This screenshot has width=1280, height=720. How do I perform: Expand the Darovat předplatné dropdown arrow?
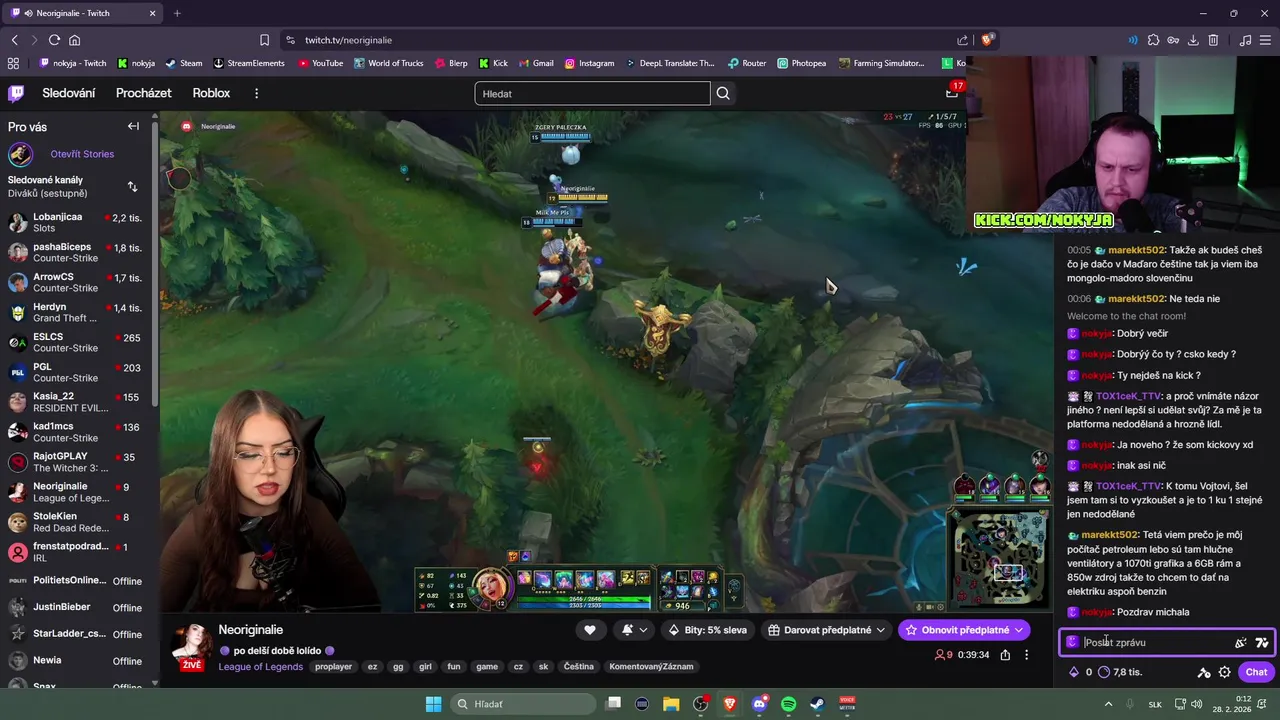tap(879, 630)
